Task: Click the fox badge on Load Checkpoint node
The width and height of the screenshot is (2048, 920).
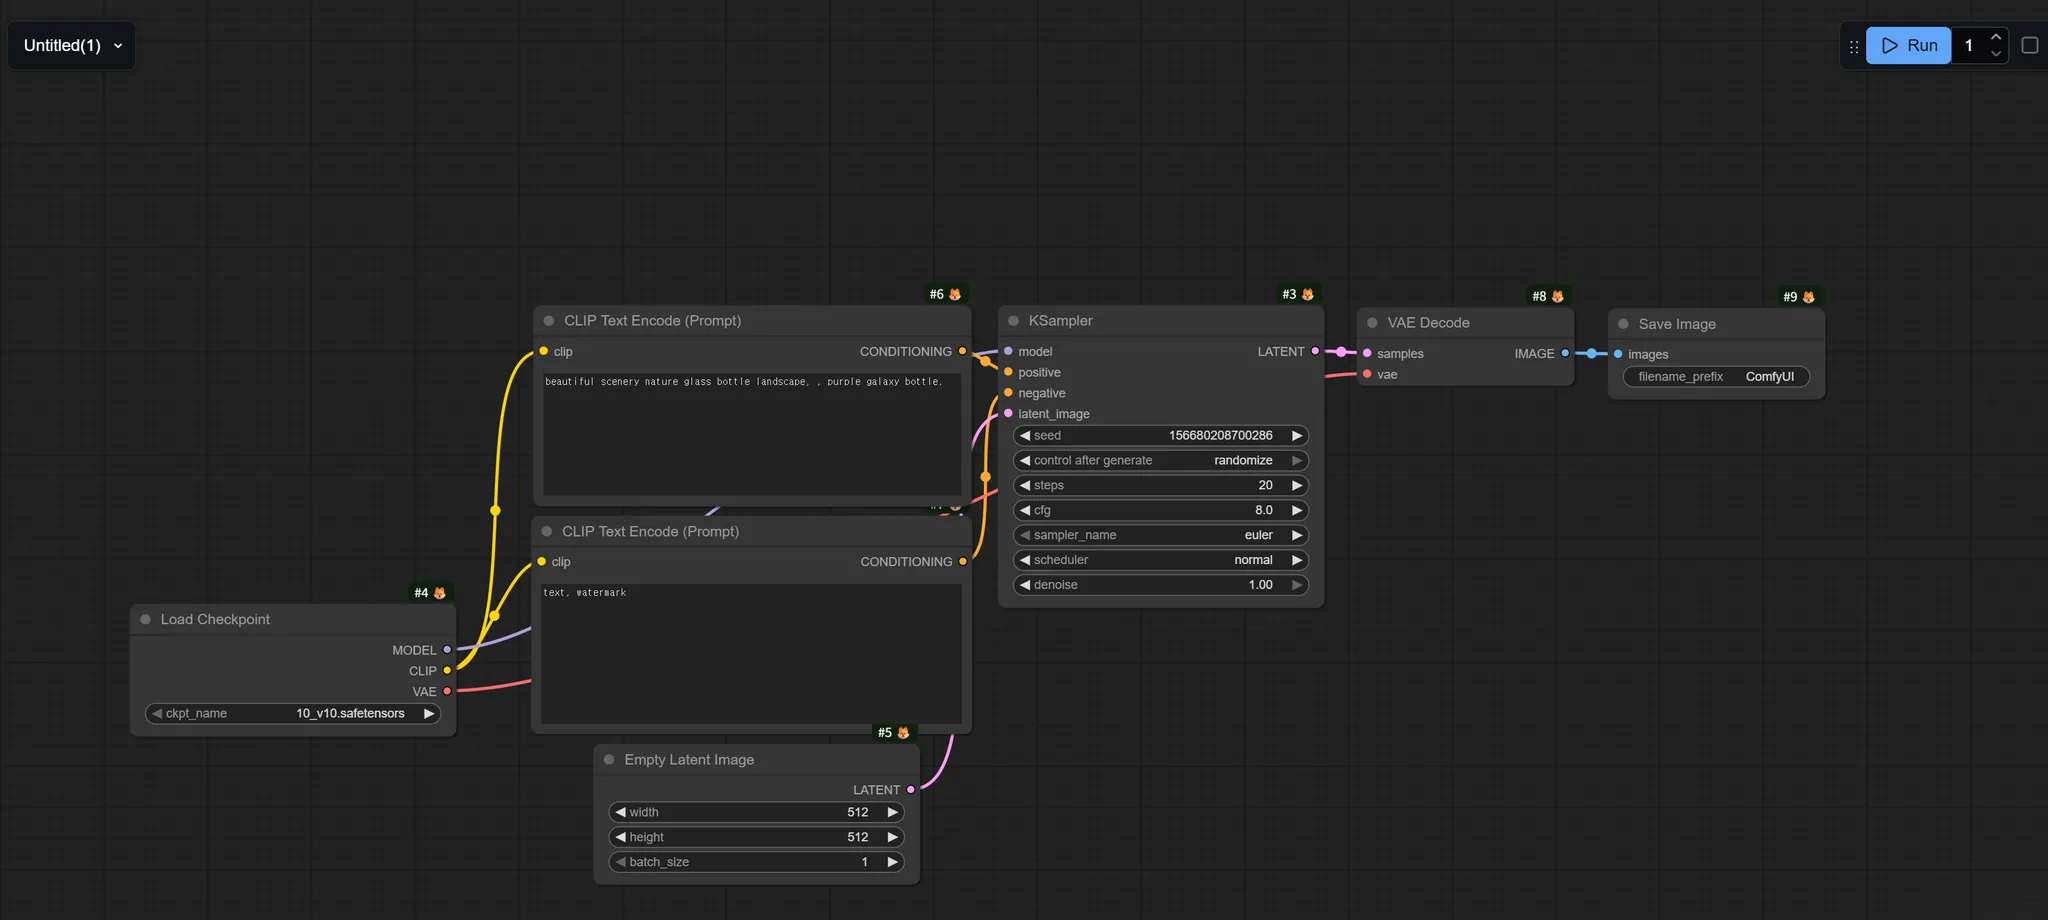Action: point(439,593)
